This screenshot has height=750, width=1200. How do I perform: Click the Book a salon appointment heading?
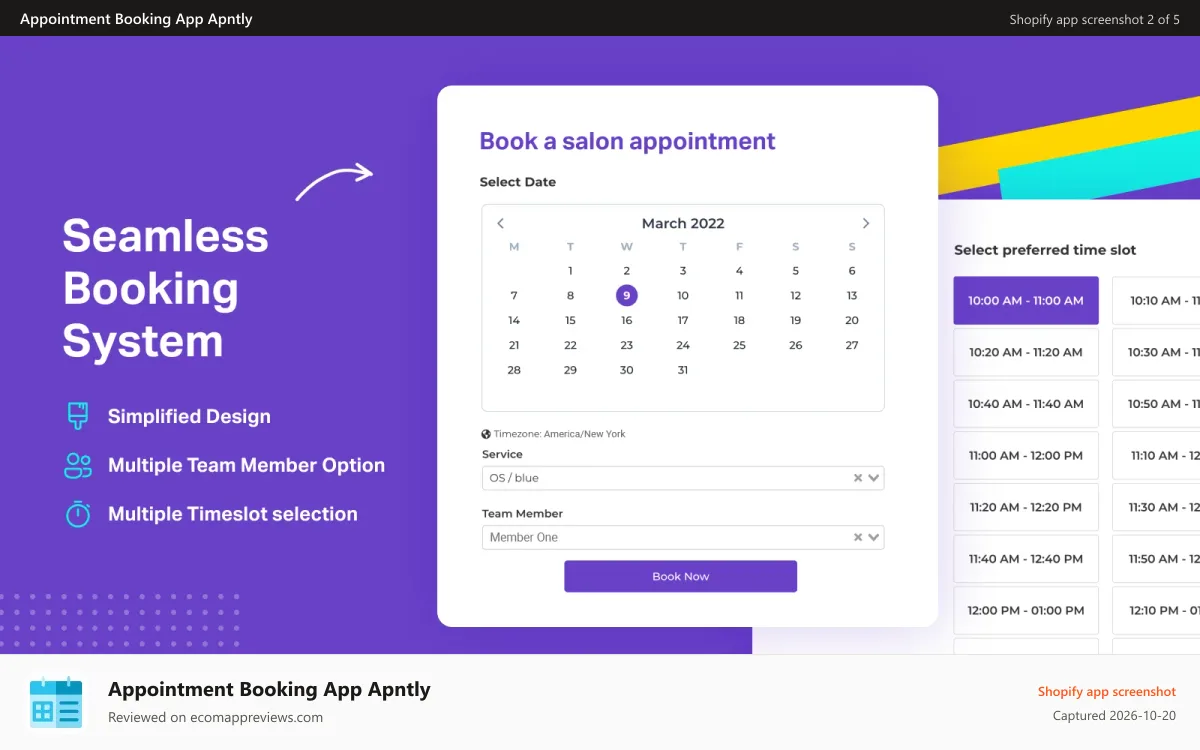point(627,141)
